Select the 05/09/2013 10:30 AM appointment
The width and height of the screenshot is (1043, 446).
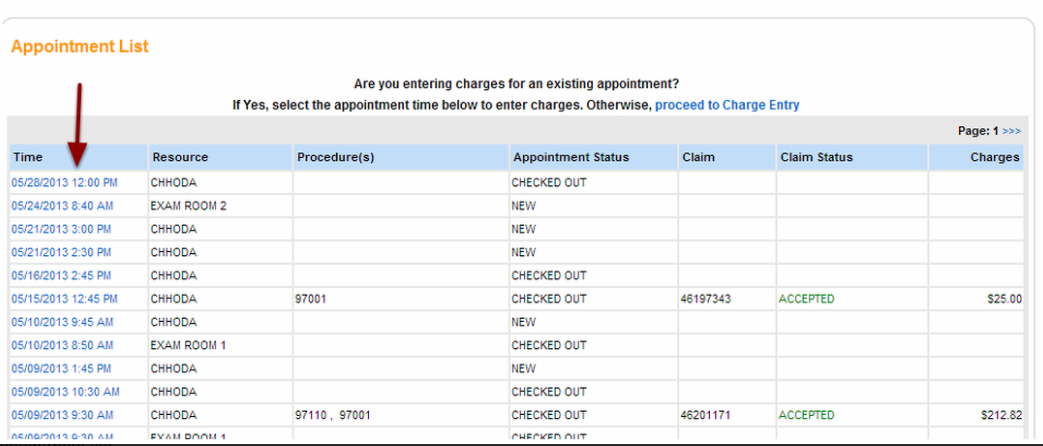coord(65,391)
